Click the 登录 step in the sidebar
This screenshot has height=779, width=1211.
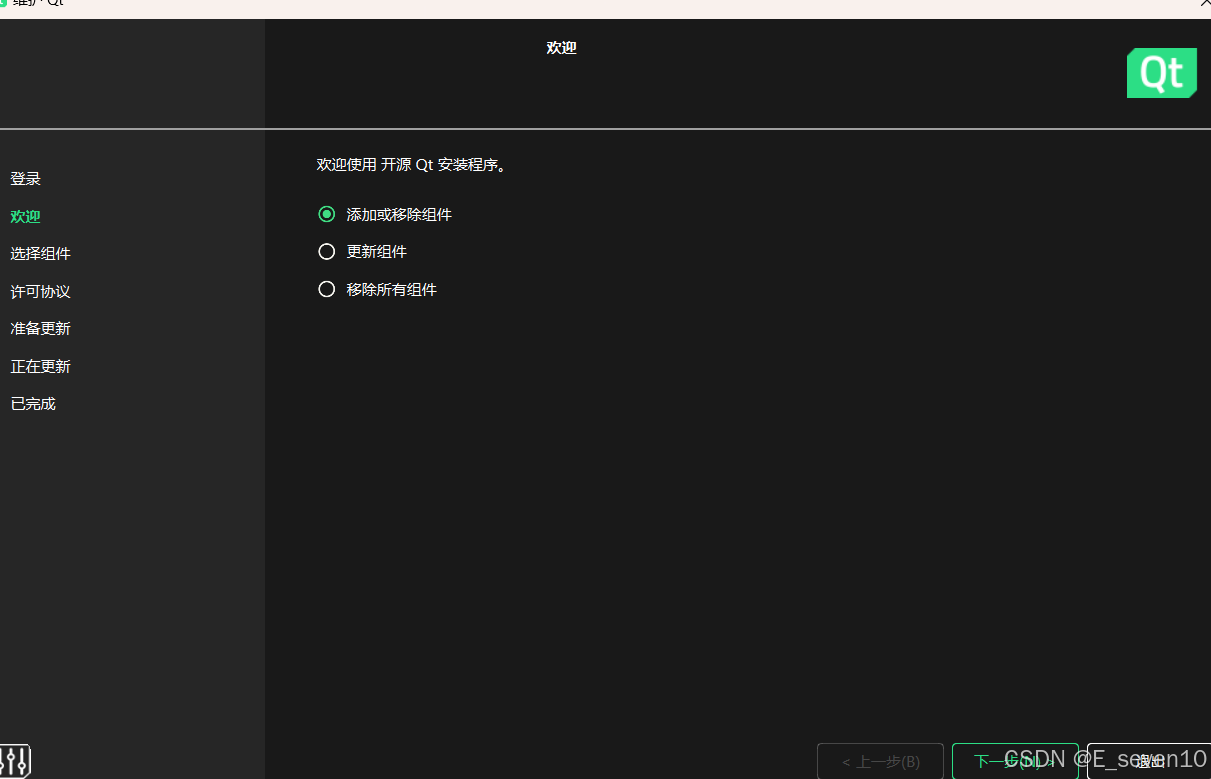(25, 178)
